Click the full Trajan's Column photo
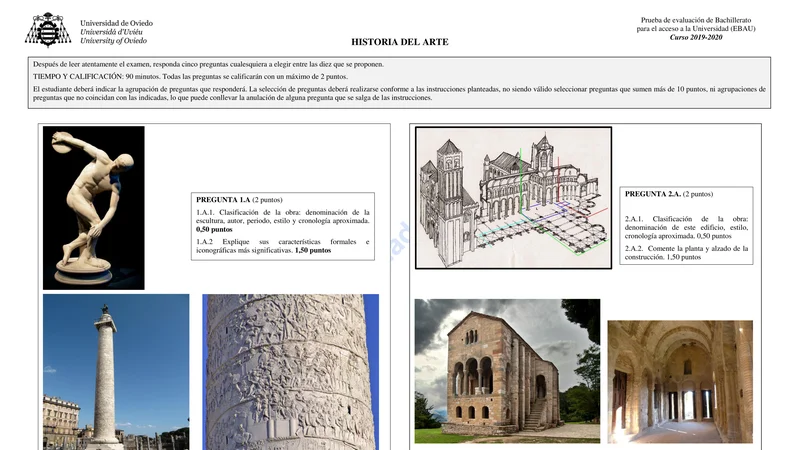Viewport: 800px width, 450px height. (116, 370)
